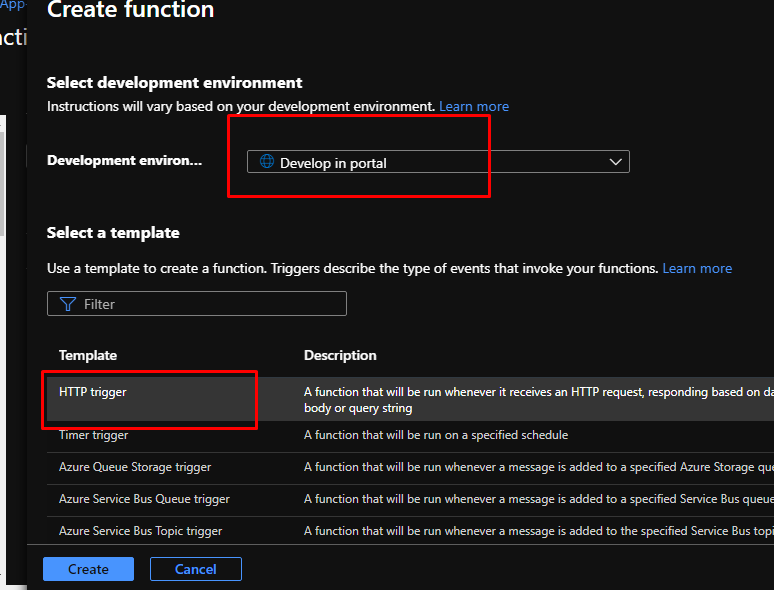Select the HTTP trigger template
774x590 pixels.
coord(93,392)
